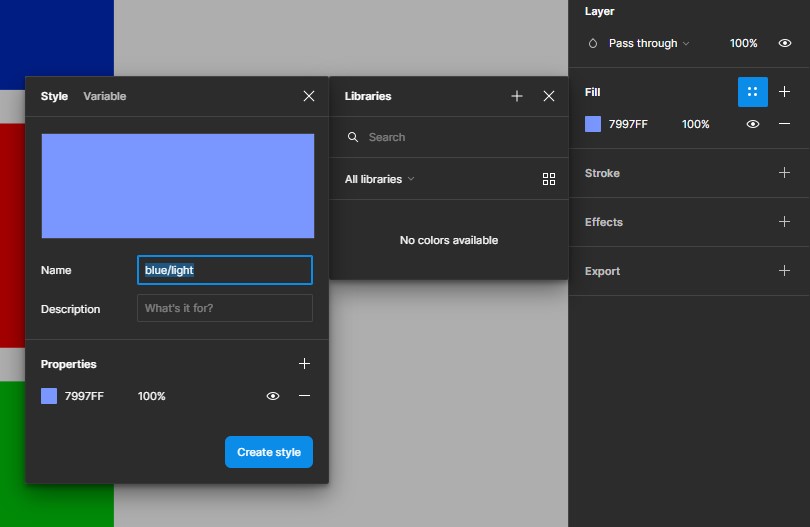Select the Style tab
This screenshot has height=527, width=810.
point(54,96)
